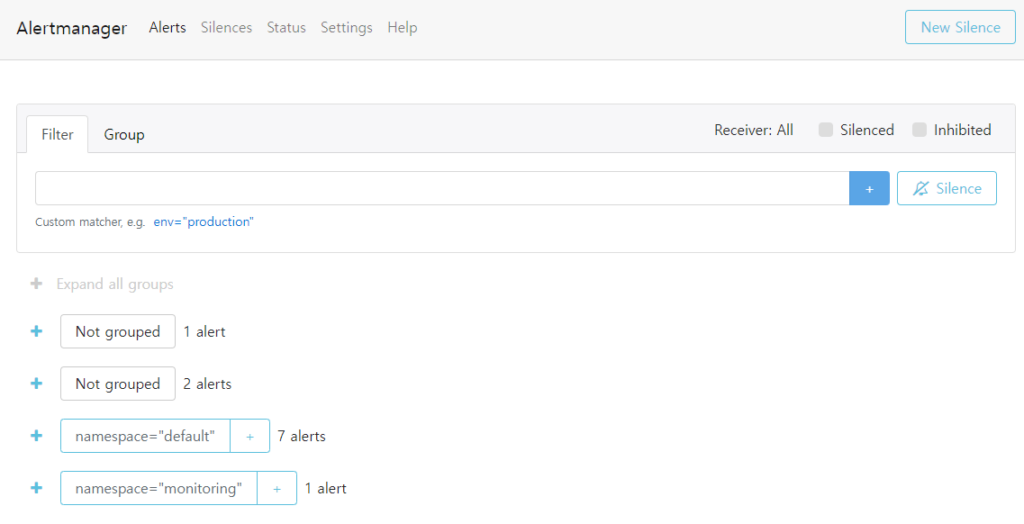Expand the namespace="monitoring" alert group
Image resolution: width=1024 pixels, height=524 pixels.
37,488
